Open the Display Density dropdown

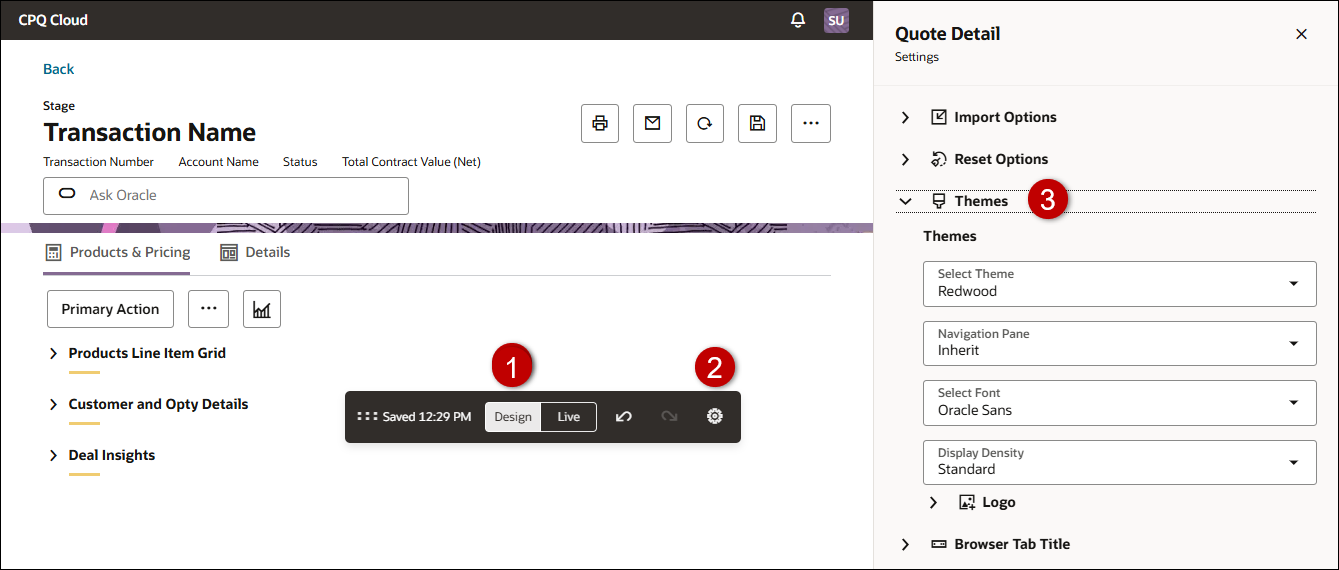pyautogui.click(x=1119, y=462)
